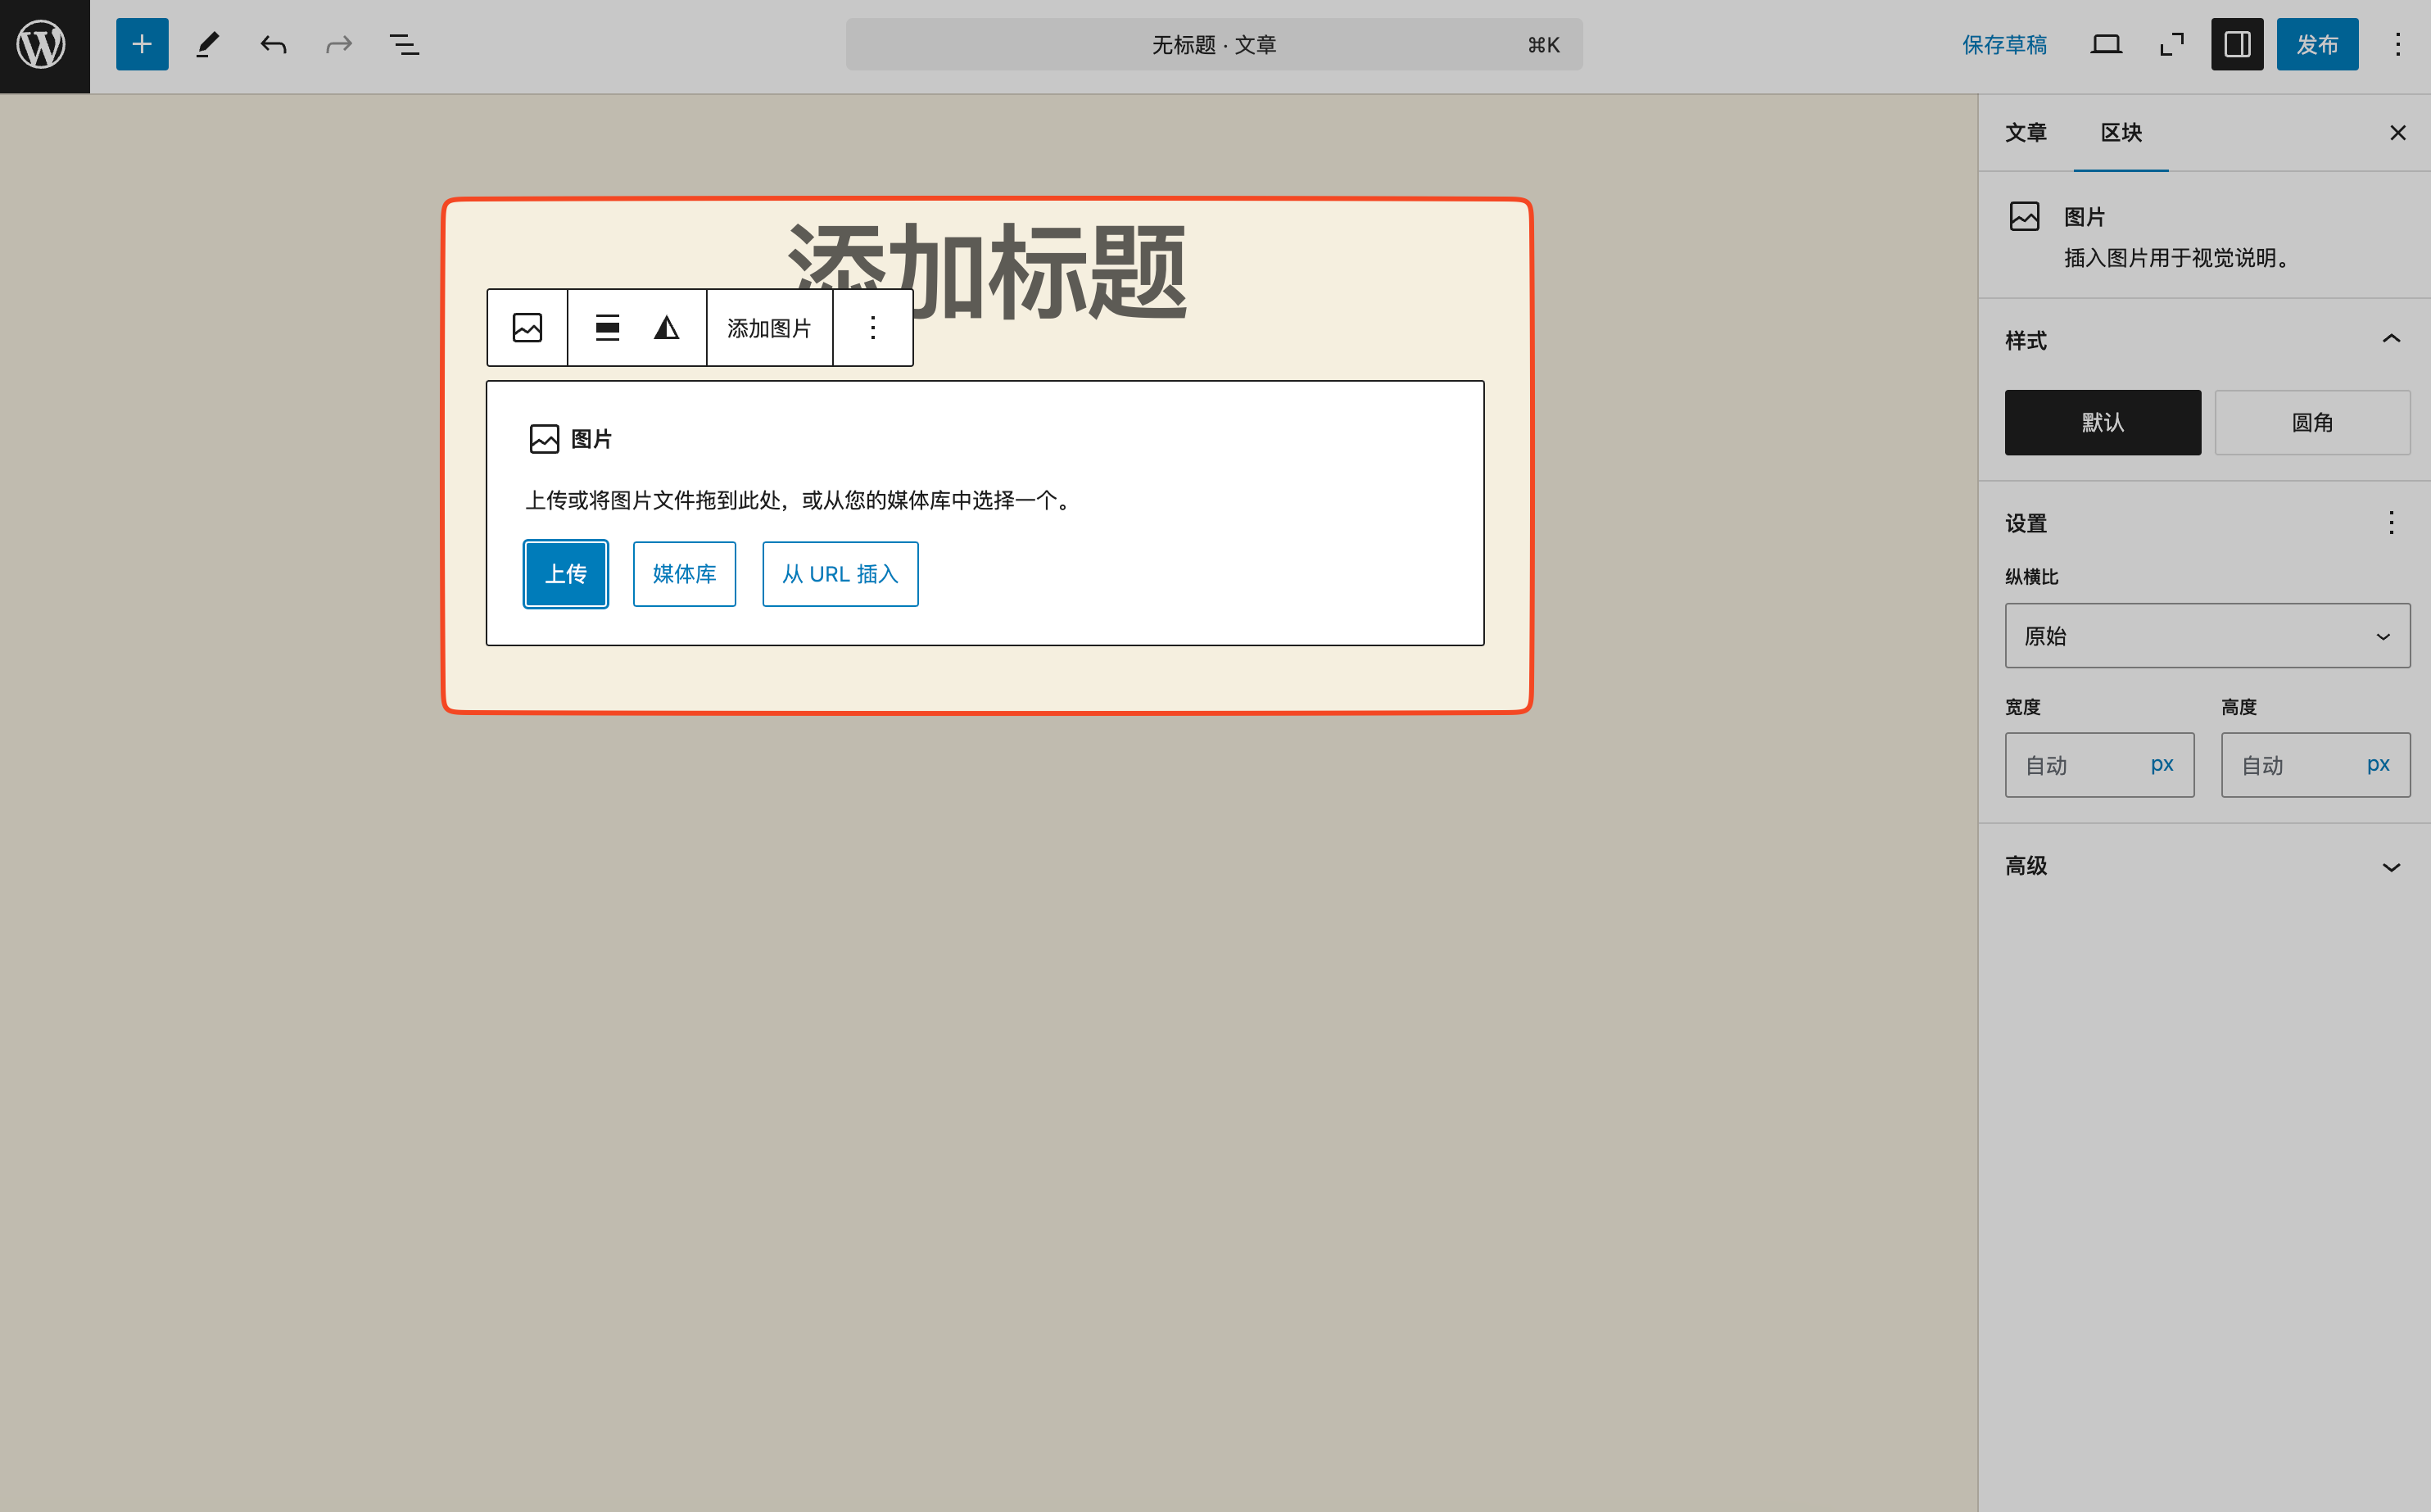Click the 从 URL 插入 button

[x=840, y=574]
